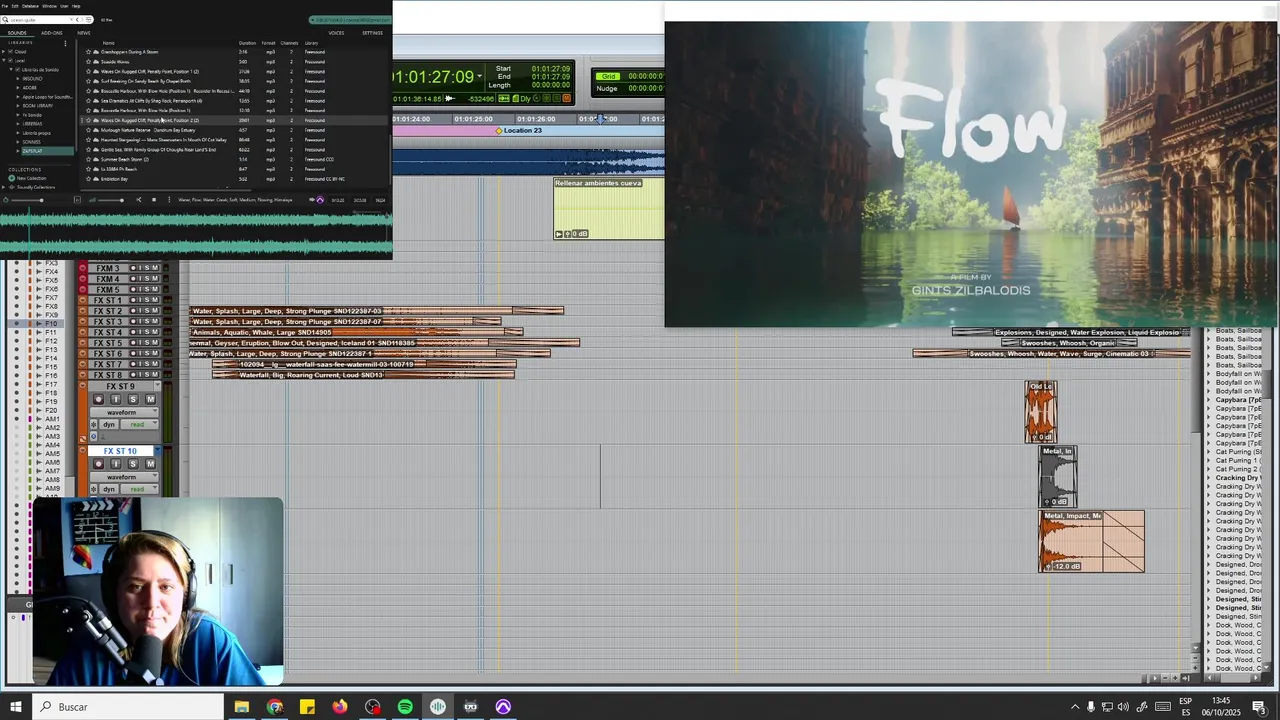Image resolution: width=1280 pixels, height=720 pixels.
Task: Sort the Soundly list by the Duration column
Action: 247,43
